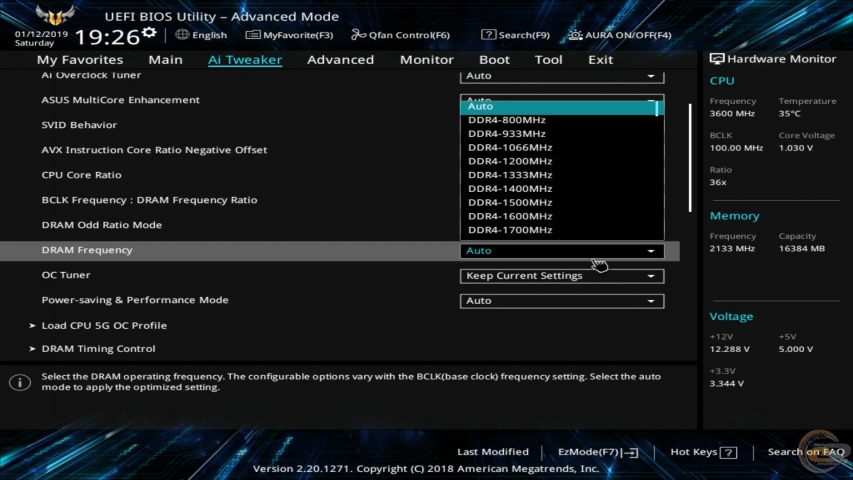Switch to My Favorites tab

pyautogui.click(x=80, y=59)
